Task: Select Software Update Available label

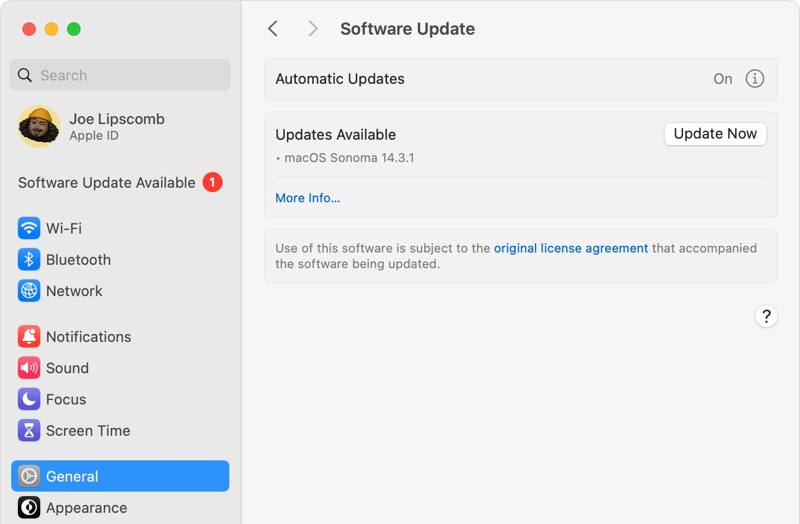Action: (107, 183)
